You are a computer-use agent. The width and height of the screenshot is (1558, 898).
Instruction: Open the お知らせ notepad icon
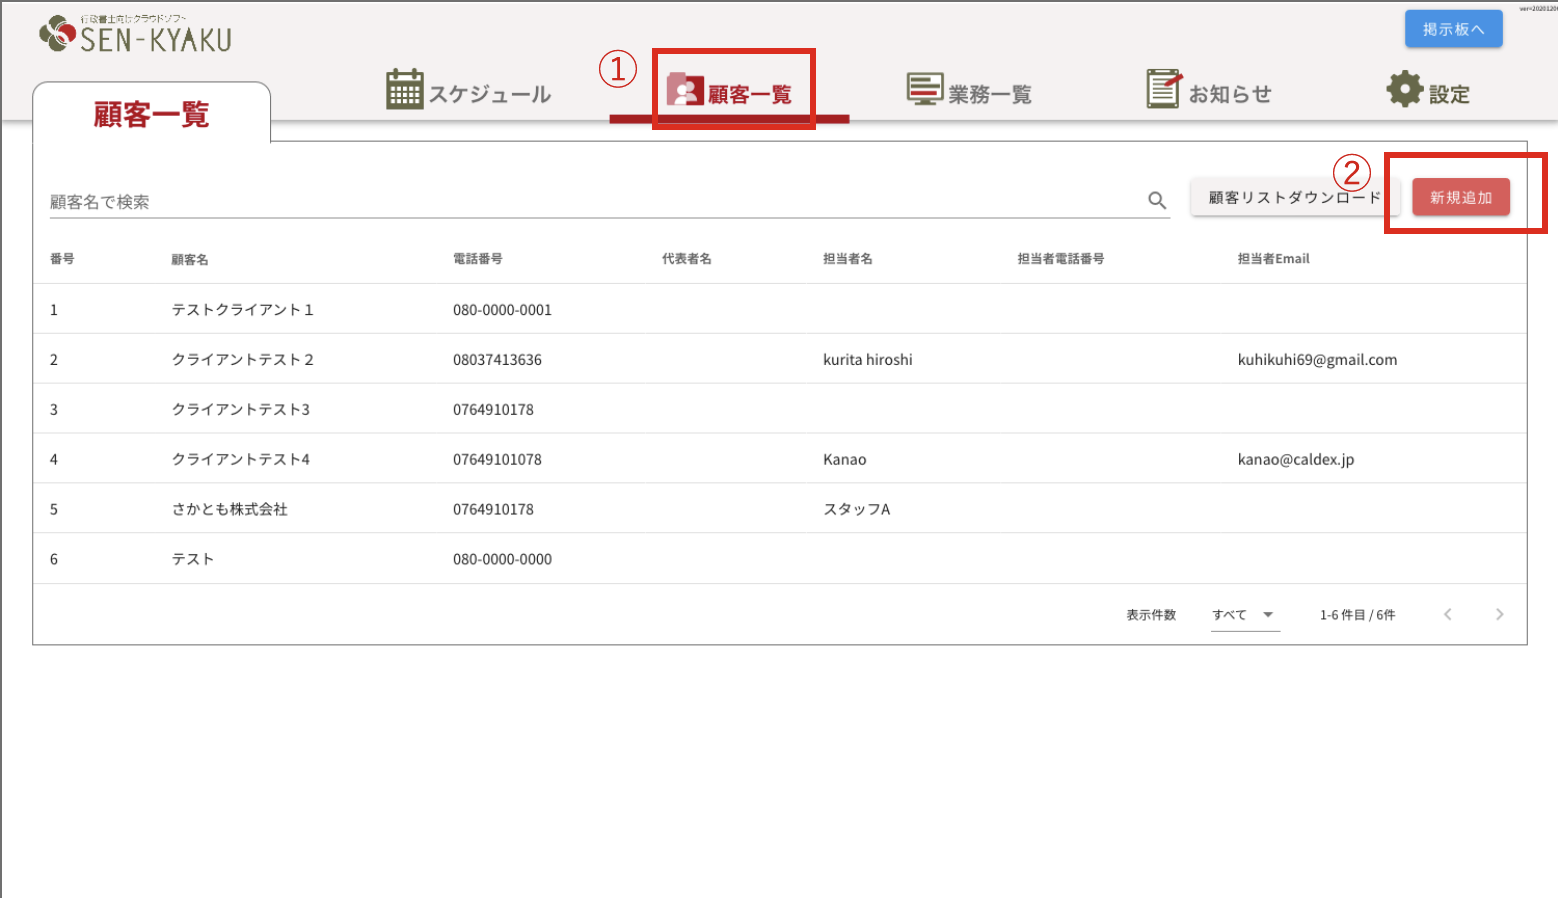pyautogui.click(x=1163, y=90)
